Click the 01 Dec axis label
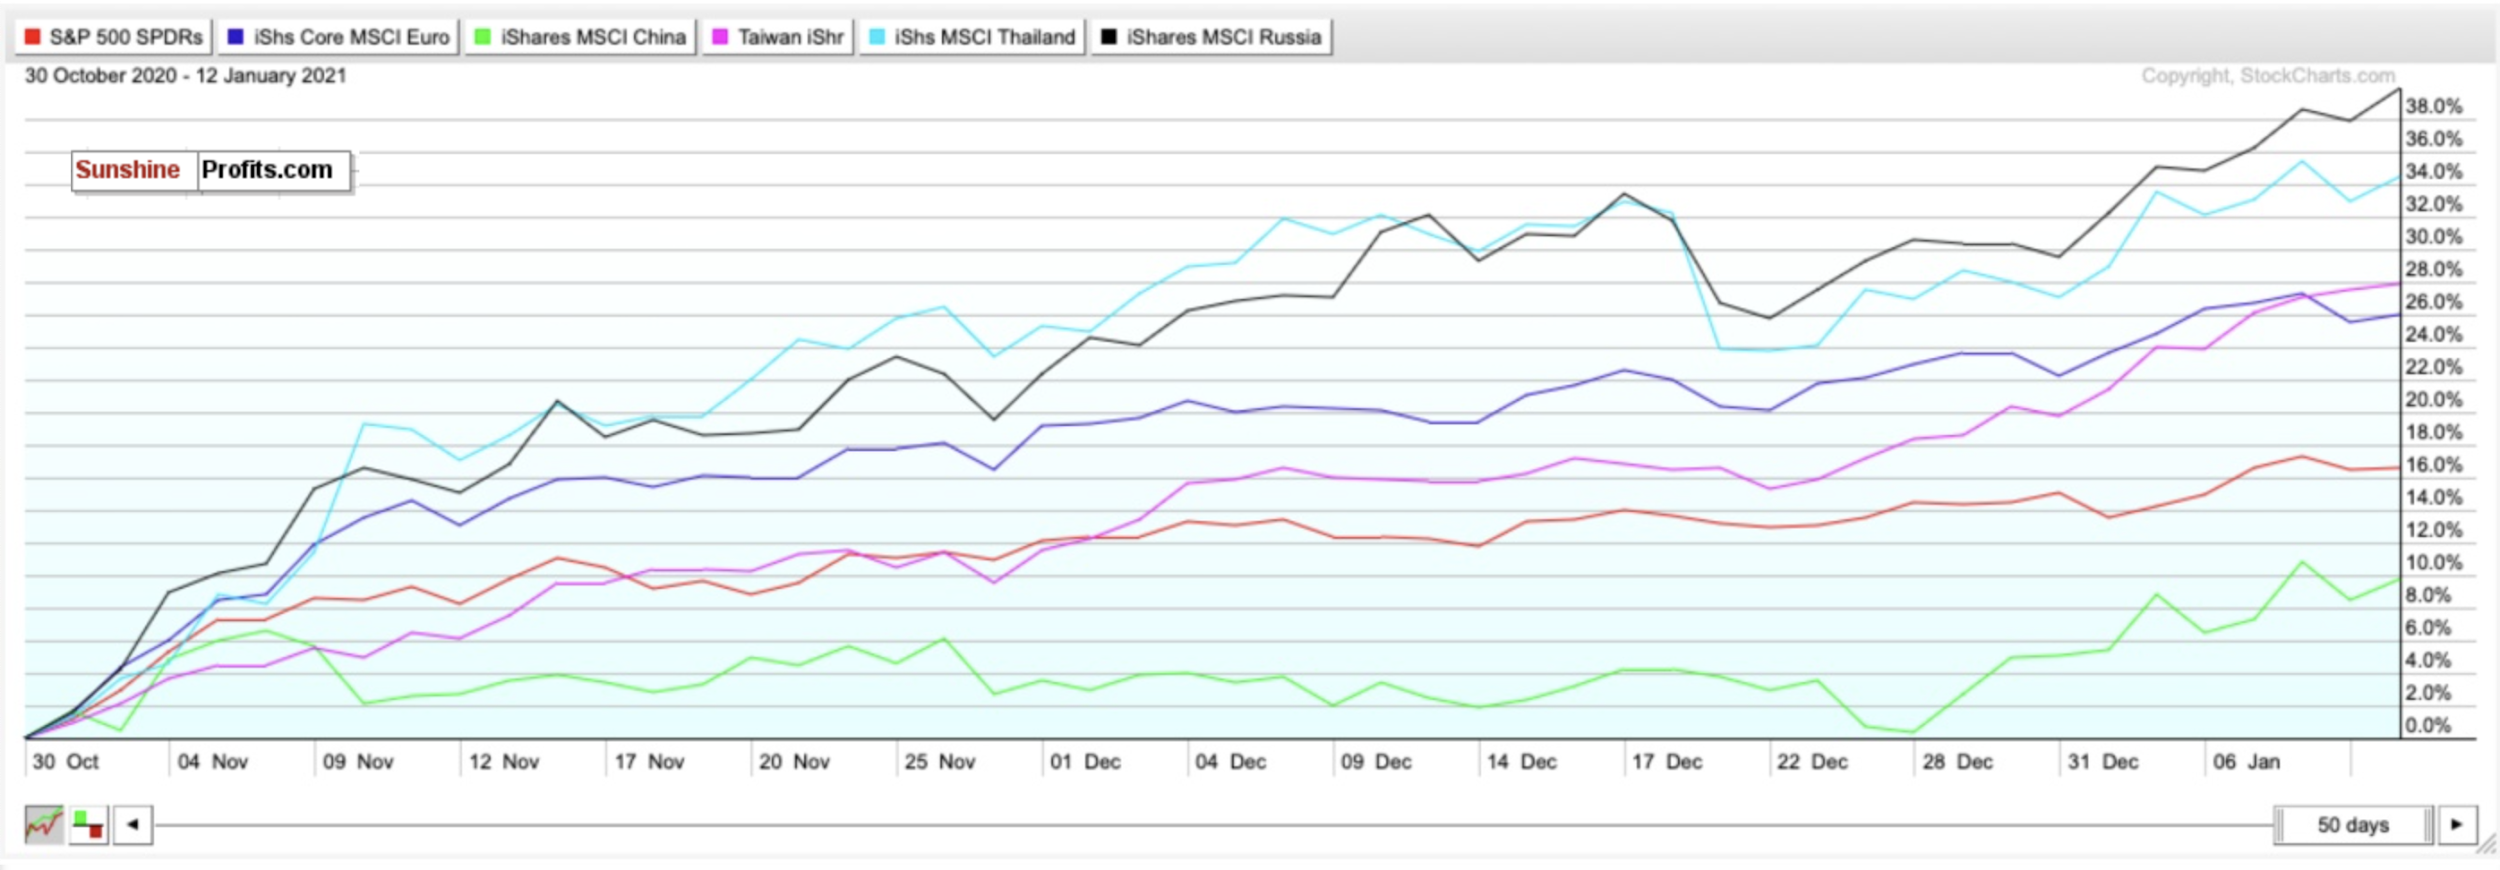This screenshot has height=870, width=2500. (x=1085, y=762)
